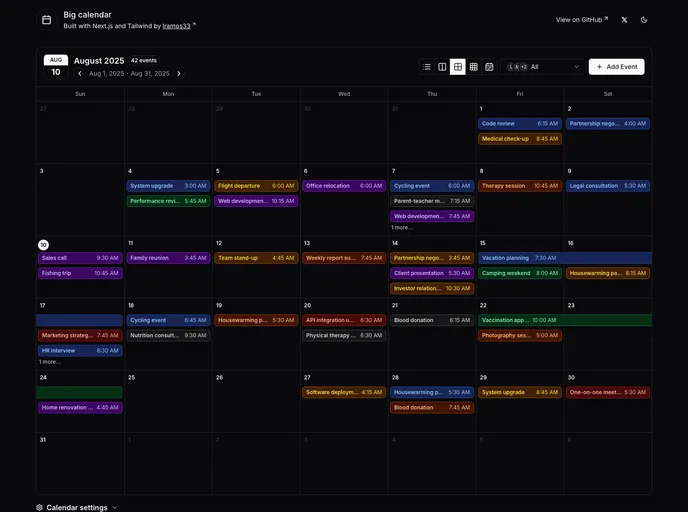
Task: Show 1 more events on Aug 7
Action: pos(402,228)
